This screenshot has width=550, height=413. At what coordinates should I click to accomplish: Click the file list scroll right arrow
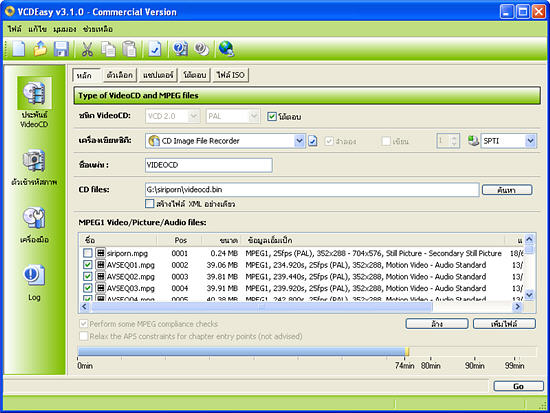517,307
